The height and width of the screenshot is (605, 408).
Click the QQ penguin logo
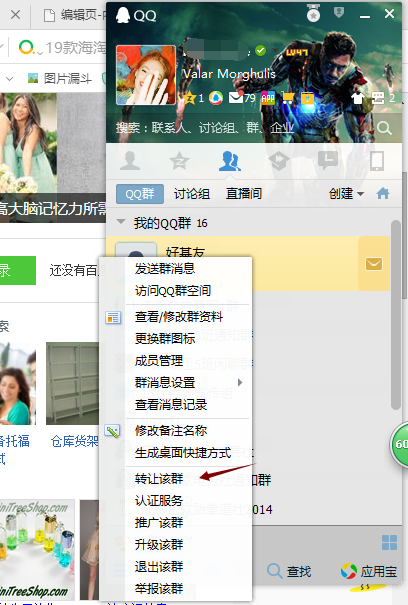tap(123, 15)
